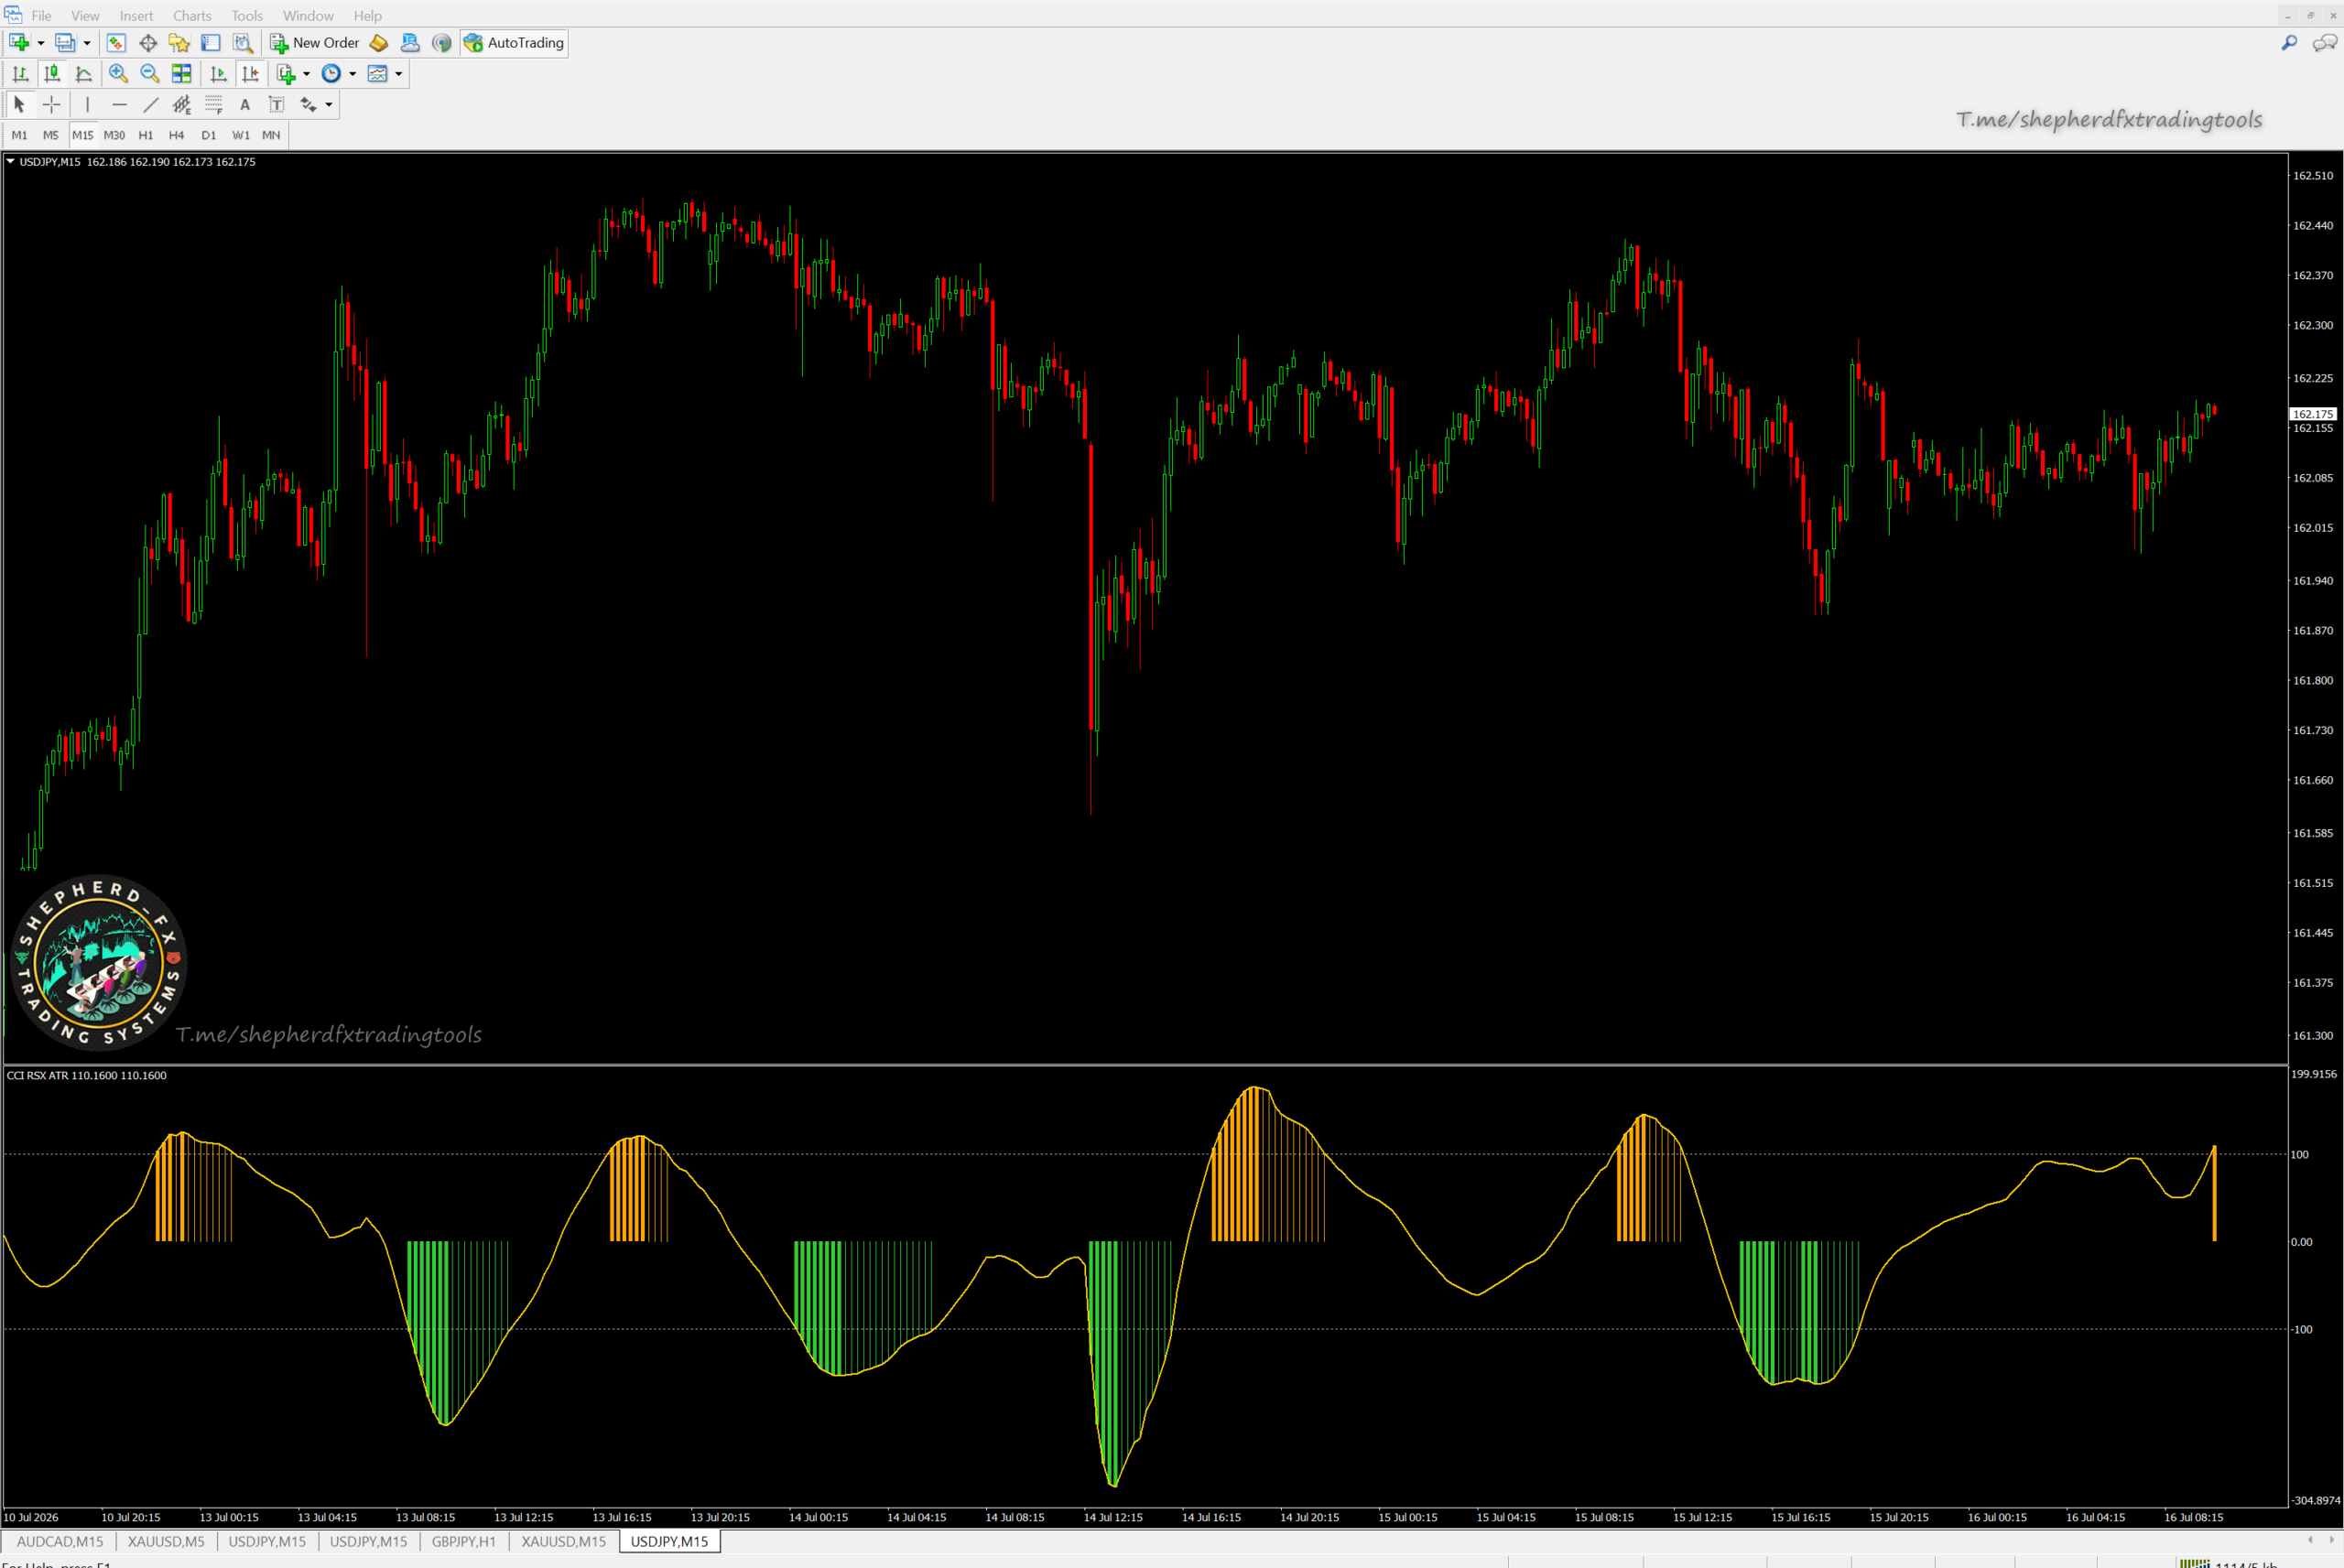This screenshot has width=2344, height=1568.
Task: Switch chart to line chart mode
Action: 84,74
